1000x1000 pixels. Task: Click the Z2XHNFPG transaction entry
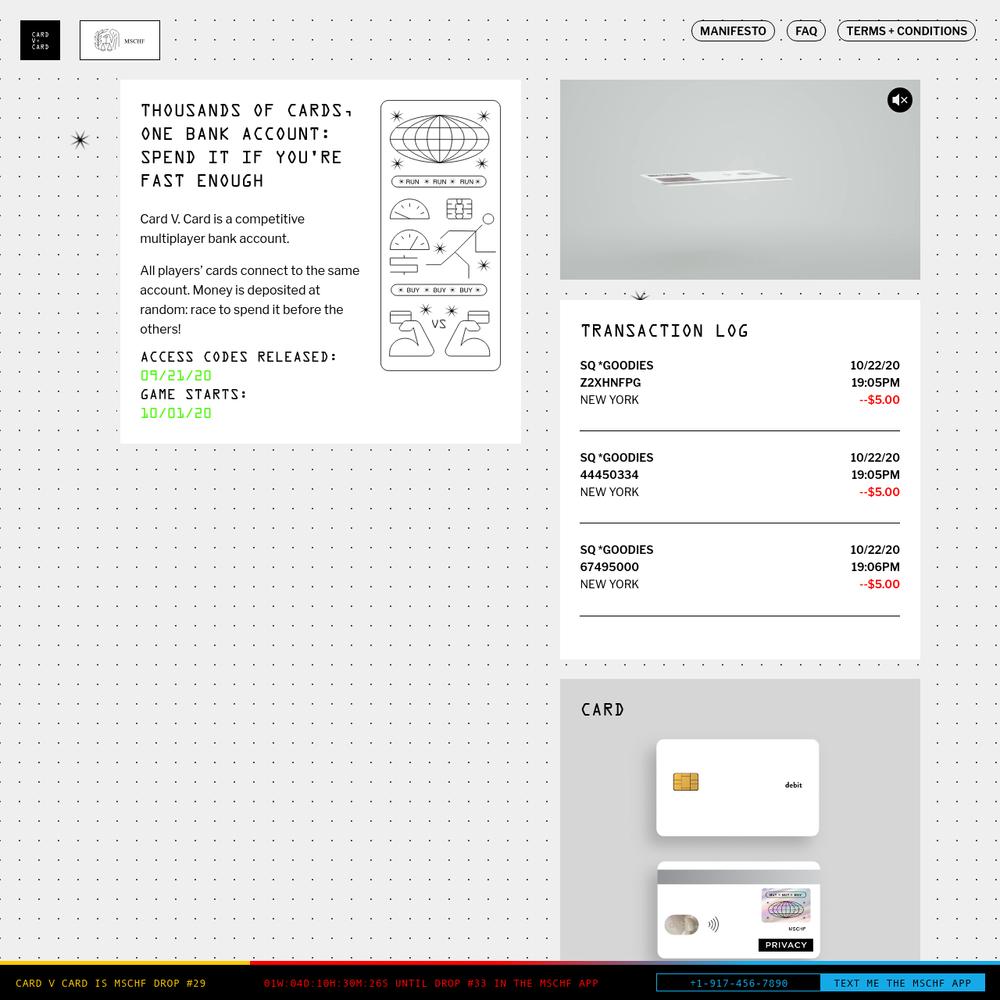740,383
